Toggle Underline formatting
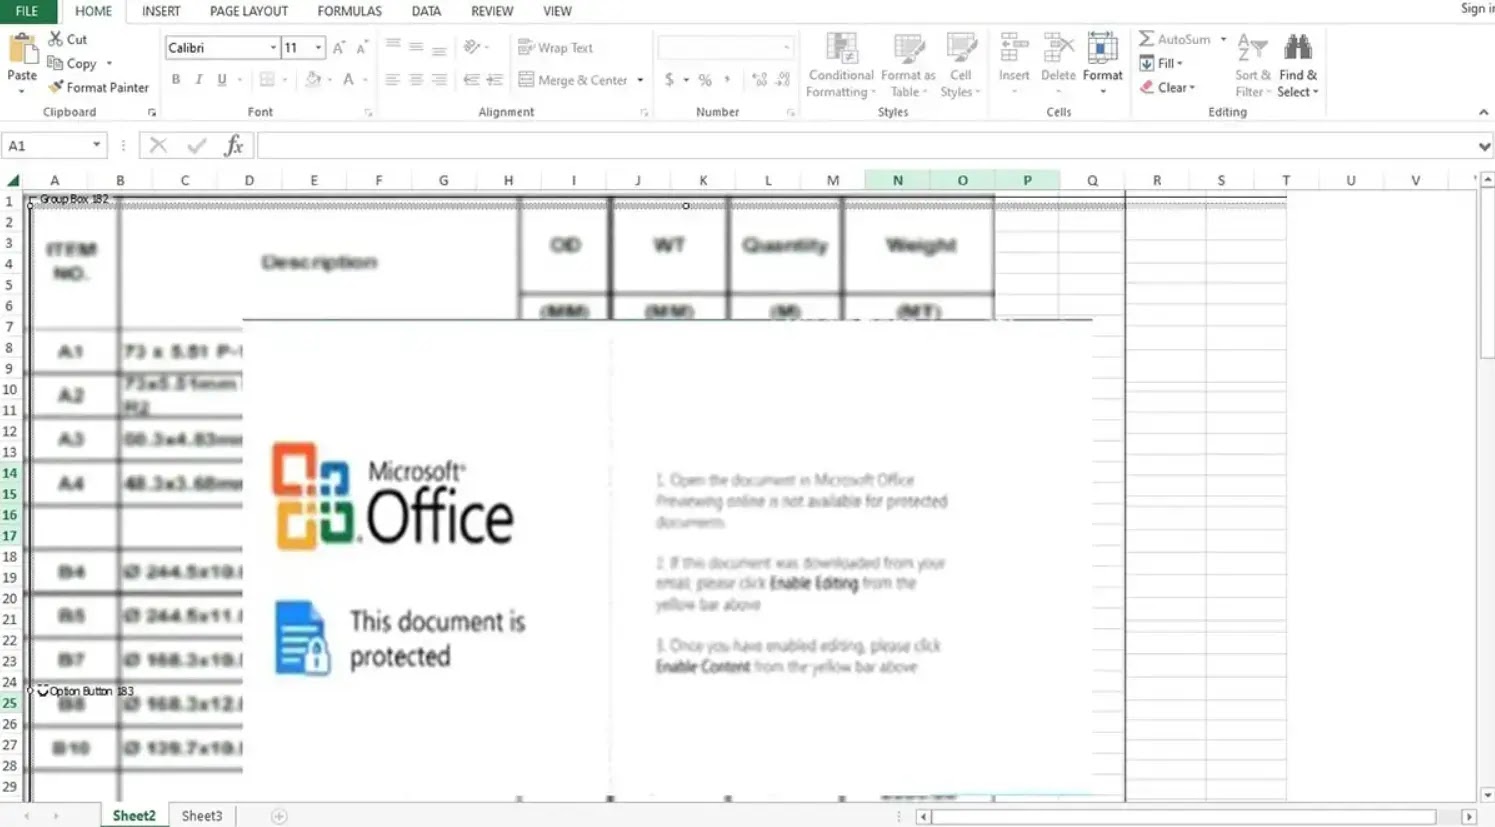 pos(222,79)
